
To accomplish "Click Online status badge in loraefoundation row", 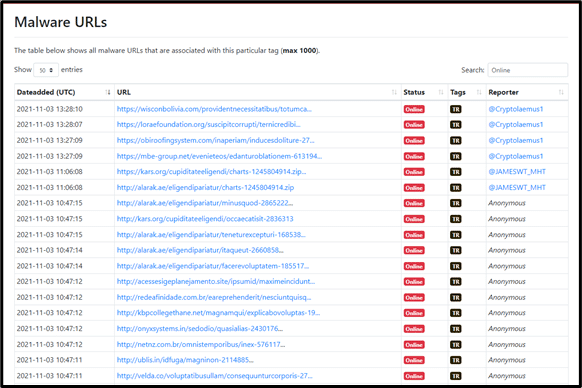I will click(414, 125).
